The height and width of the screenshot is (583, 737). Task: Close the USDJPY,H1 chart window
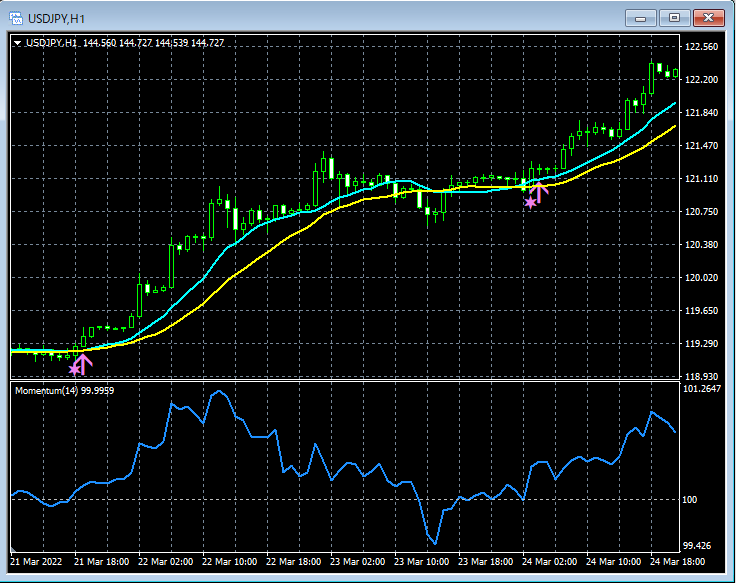click(709, 18)
